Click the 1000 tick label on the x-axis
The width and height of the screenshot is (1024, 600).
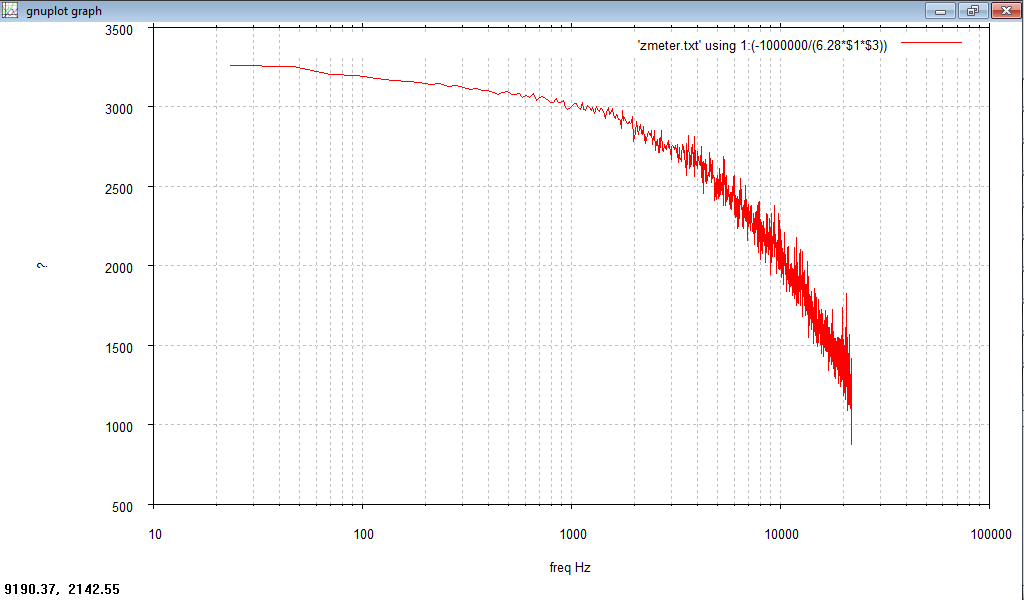(x=572, y=534)
